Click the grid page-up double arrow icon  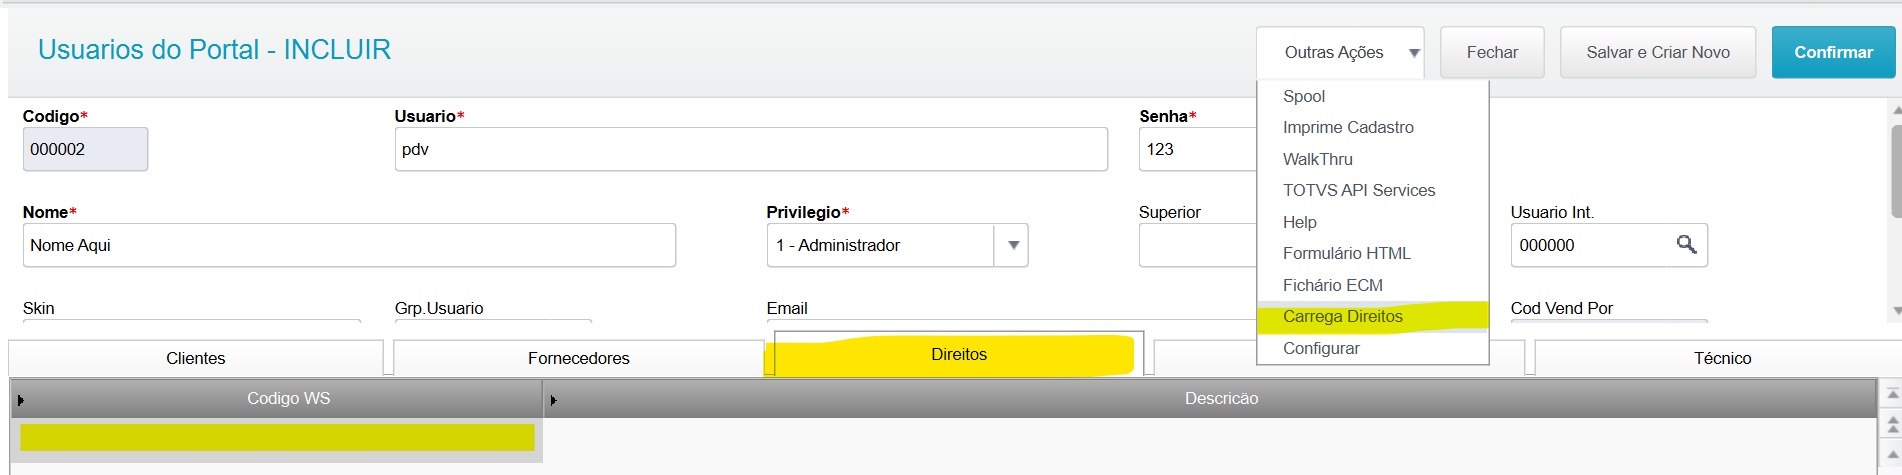click(x=1892, y=426)
